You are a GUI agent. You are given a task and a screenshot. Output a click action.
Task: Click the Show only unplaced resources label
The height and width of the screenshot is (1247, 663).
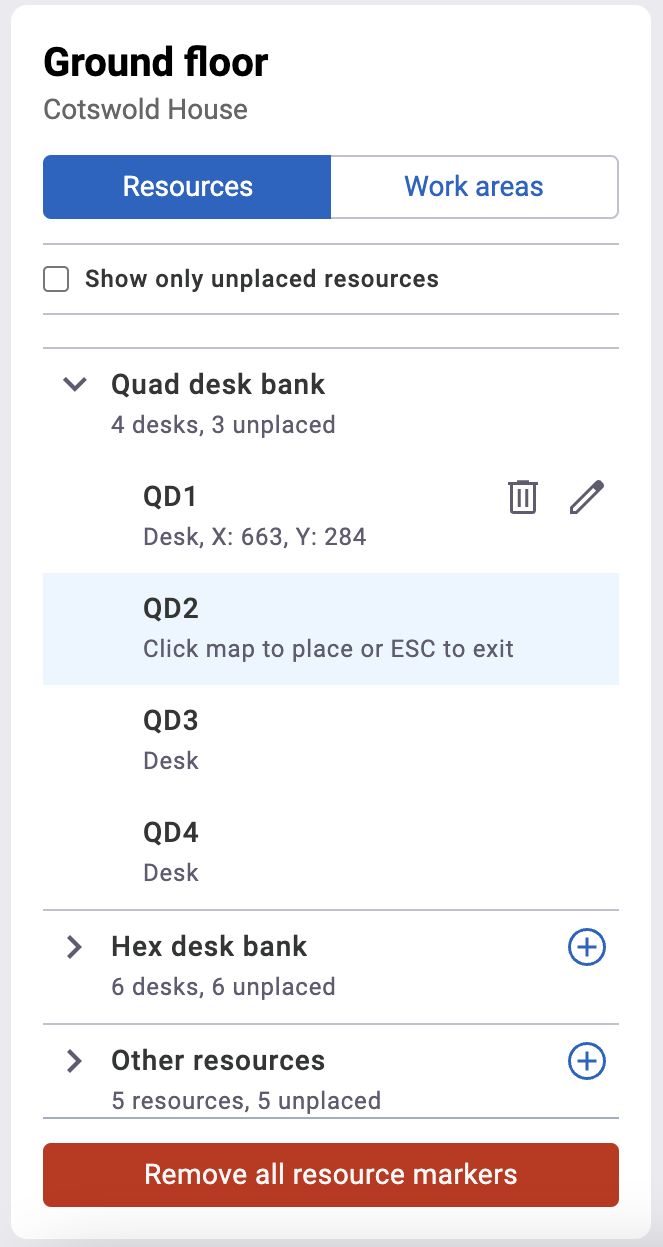[x=262, y=279]
